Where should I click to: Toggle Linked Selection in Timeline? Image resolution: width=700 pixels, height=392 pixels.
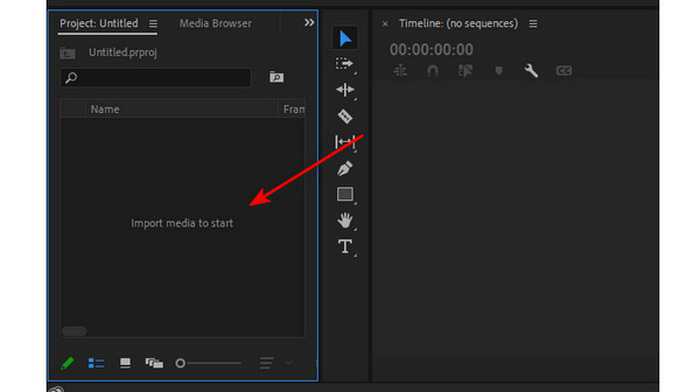pyautogui.click(x=465, y=71)
